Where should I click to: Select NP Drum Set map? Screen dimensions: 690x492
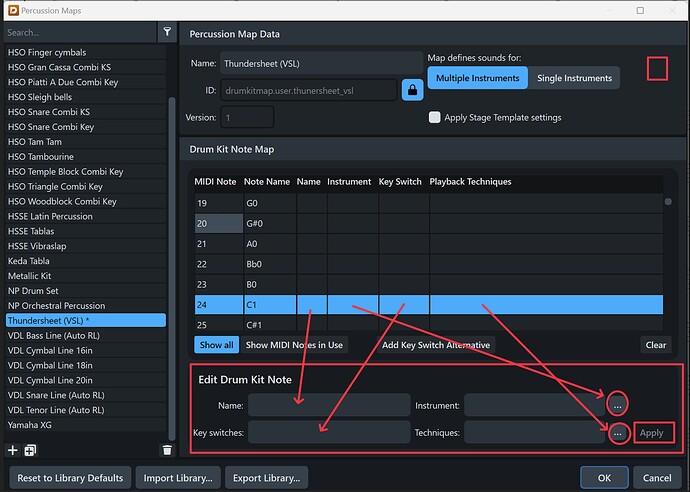click(86, 291)
